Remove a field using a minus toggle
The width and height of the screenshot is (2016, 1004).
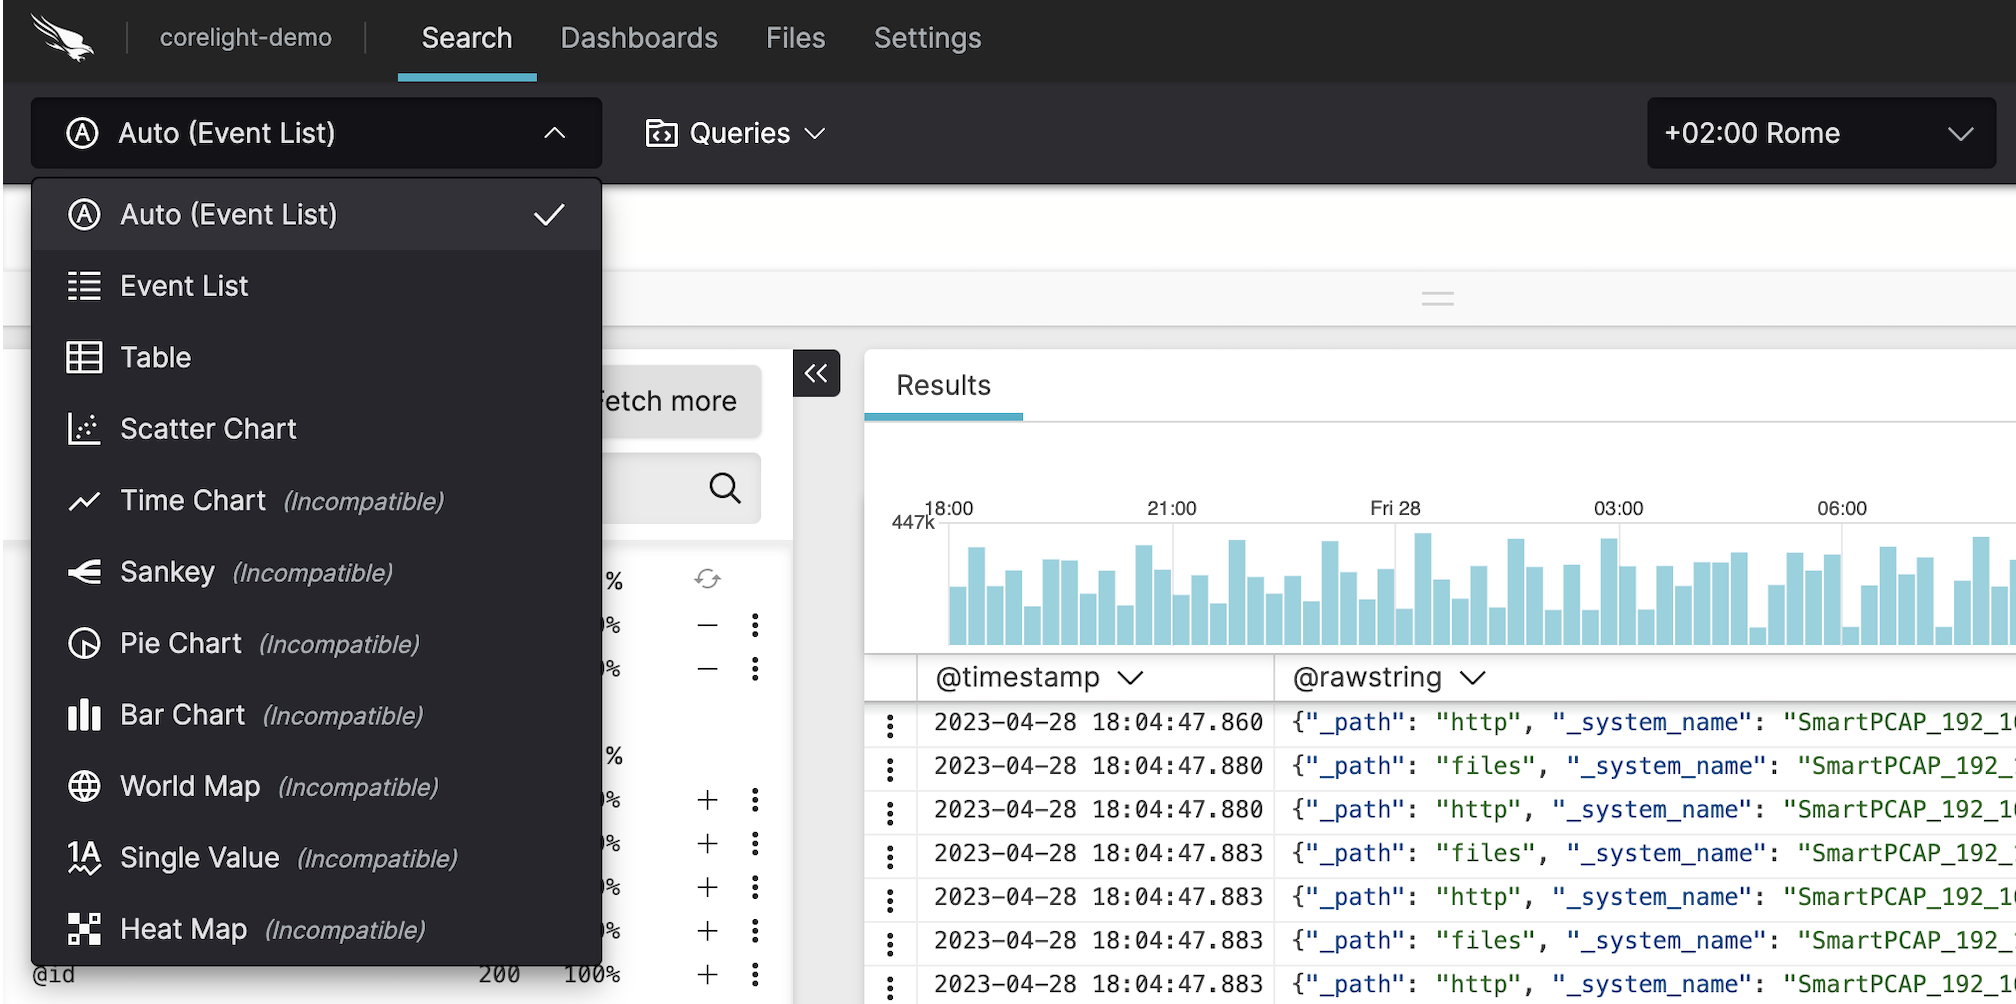(707, 625)
